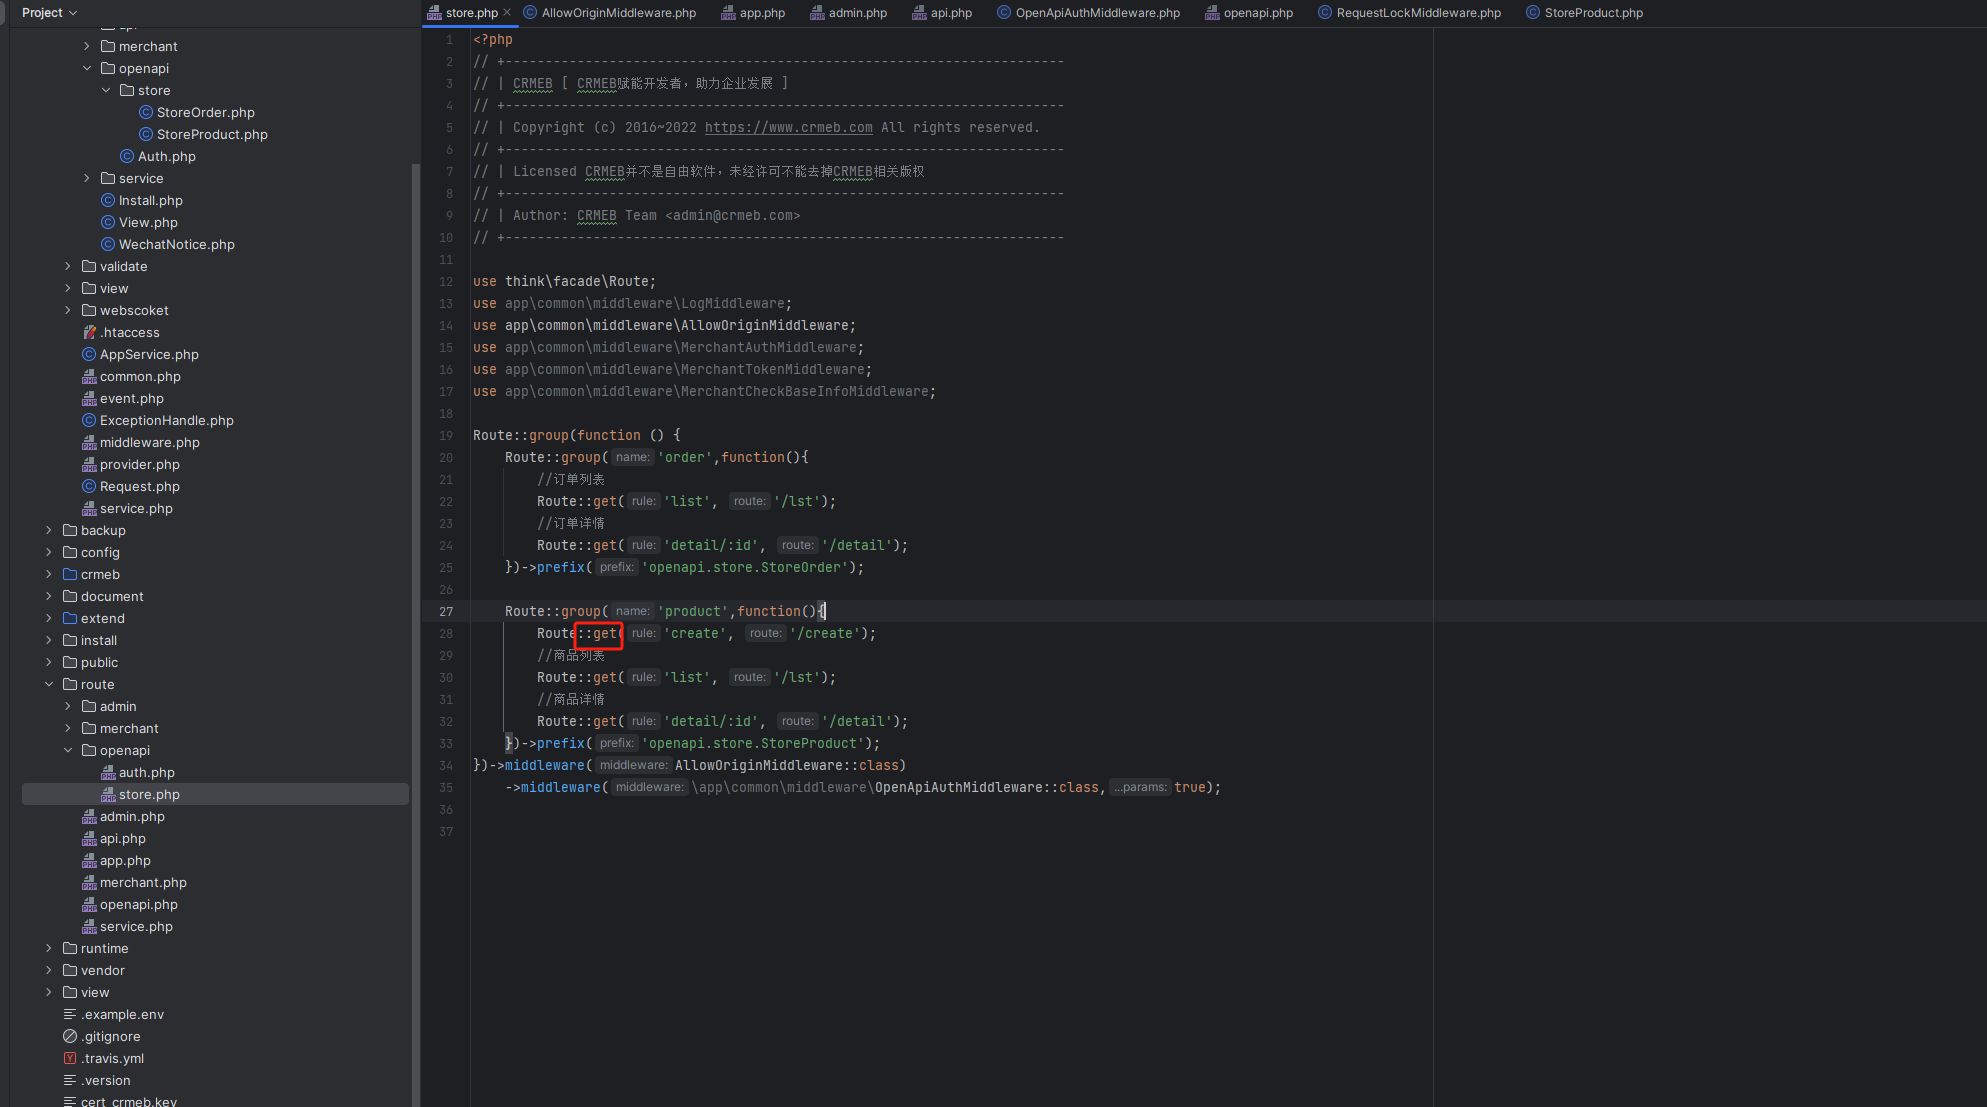Click the merchant.php file icon
The height and width of the screenshot is (1107, 1987).
click(x=89, y=883)
